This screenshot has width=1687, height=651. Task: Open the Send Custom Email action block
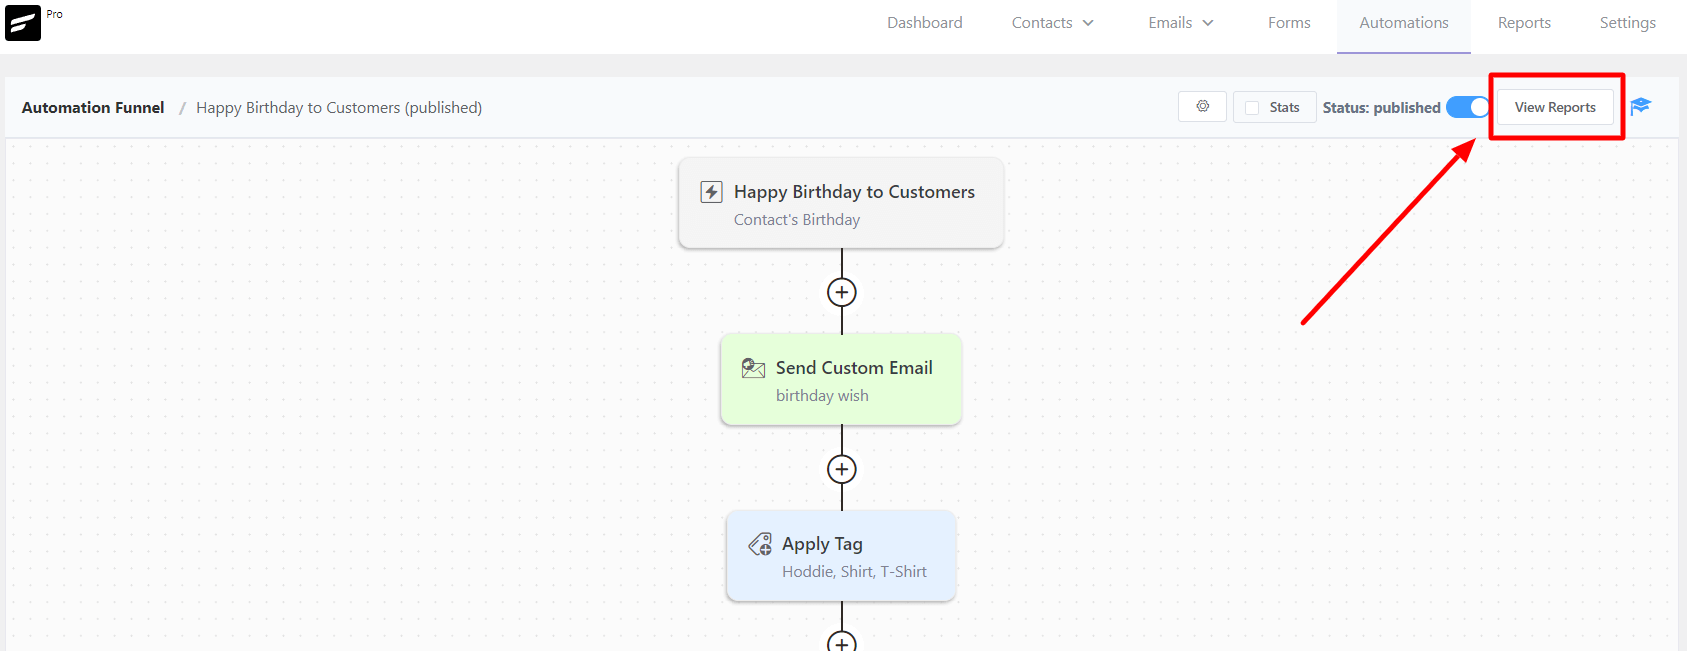pos(841,379)
